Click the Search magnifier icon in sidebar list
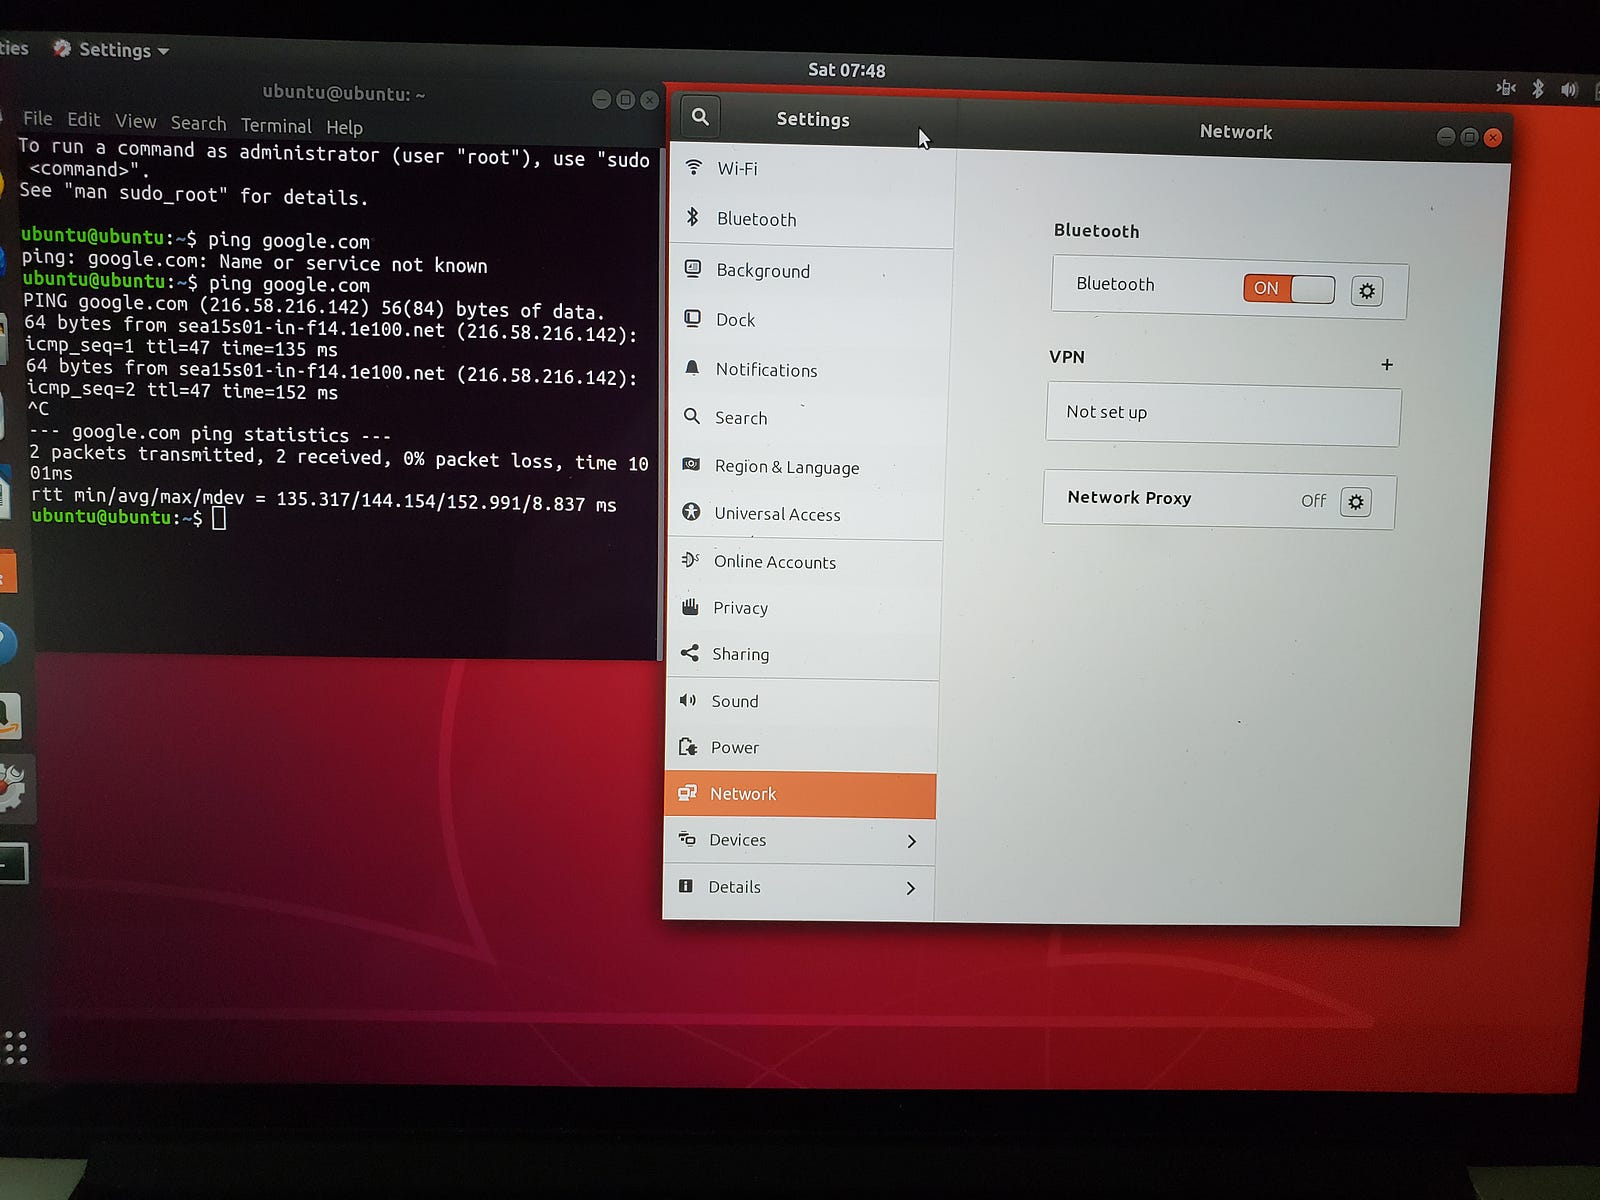Viewport: 1600px width, 1200px height. point(691,416)
